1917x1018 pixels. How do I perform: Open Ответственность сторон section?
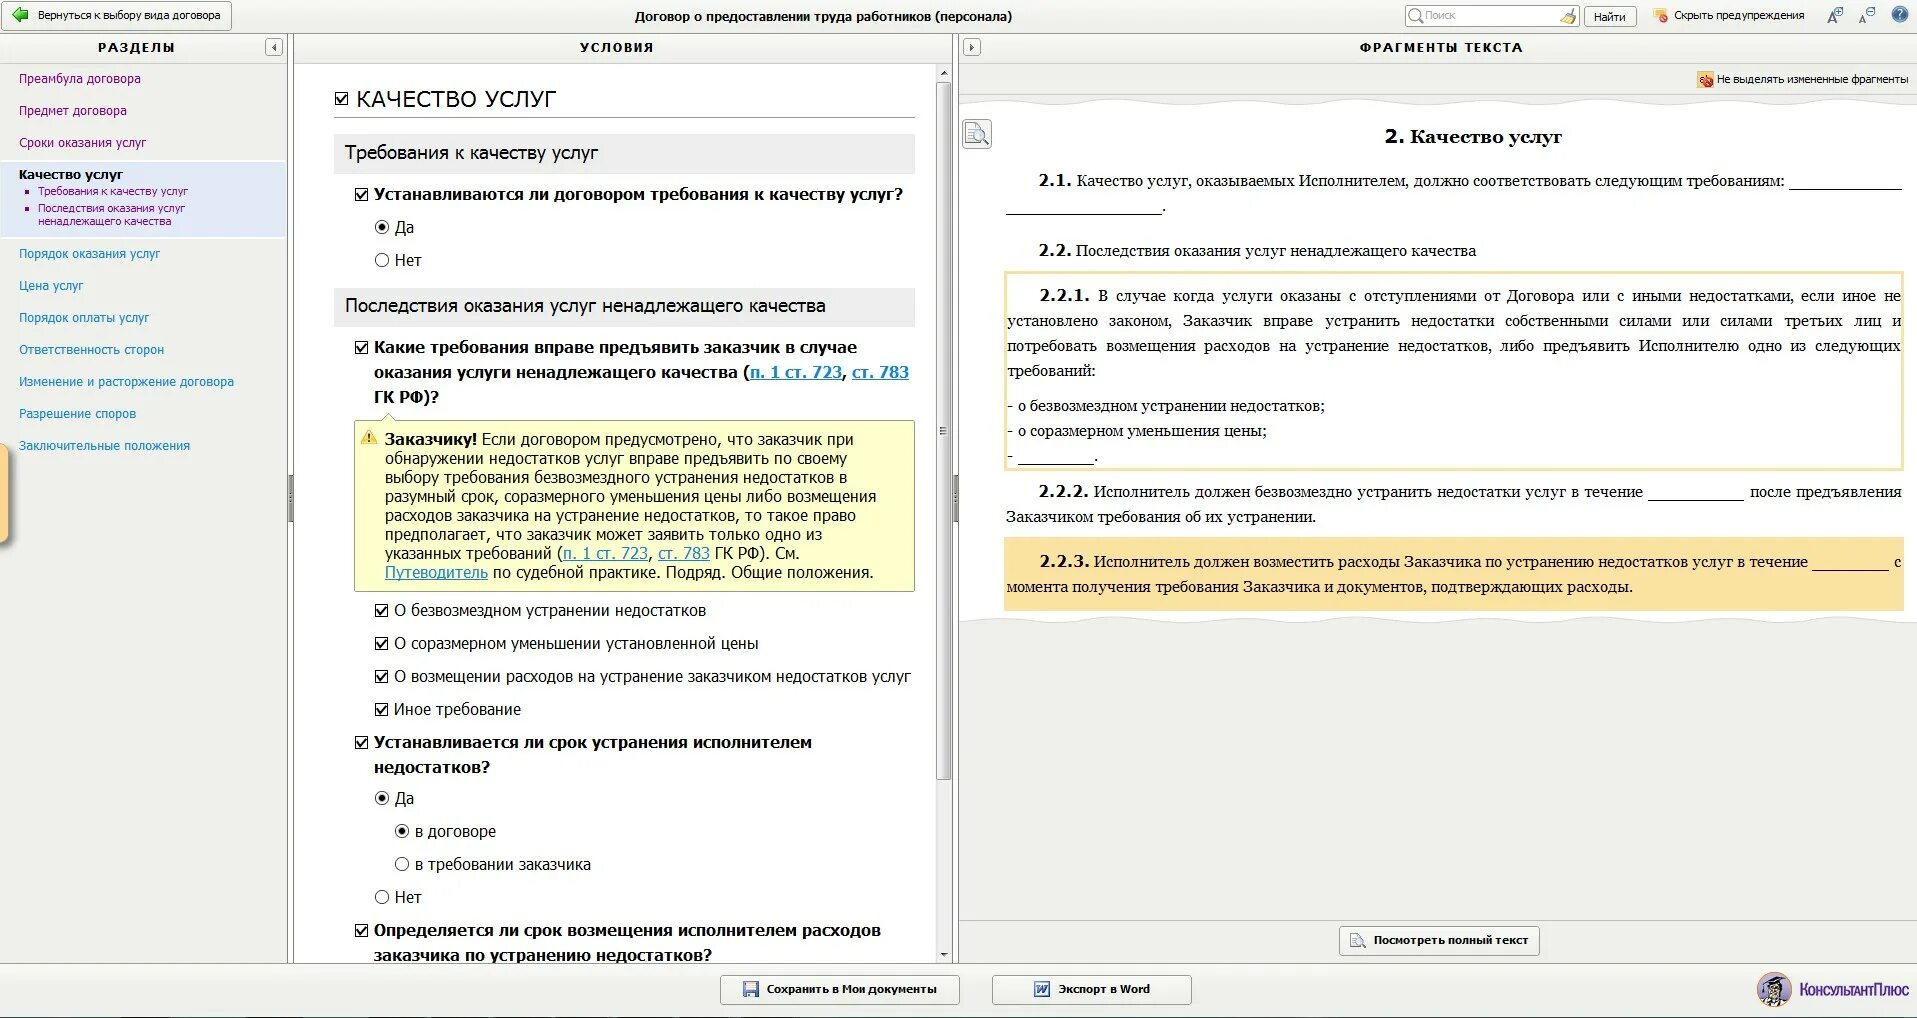tap(91, 350)
